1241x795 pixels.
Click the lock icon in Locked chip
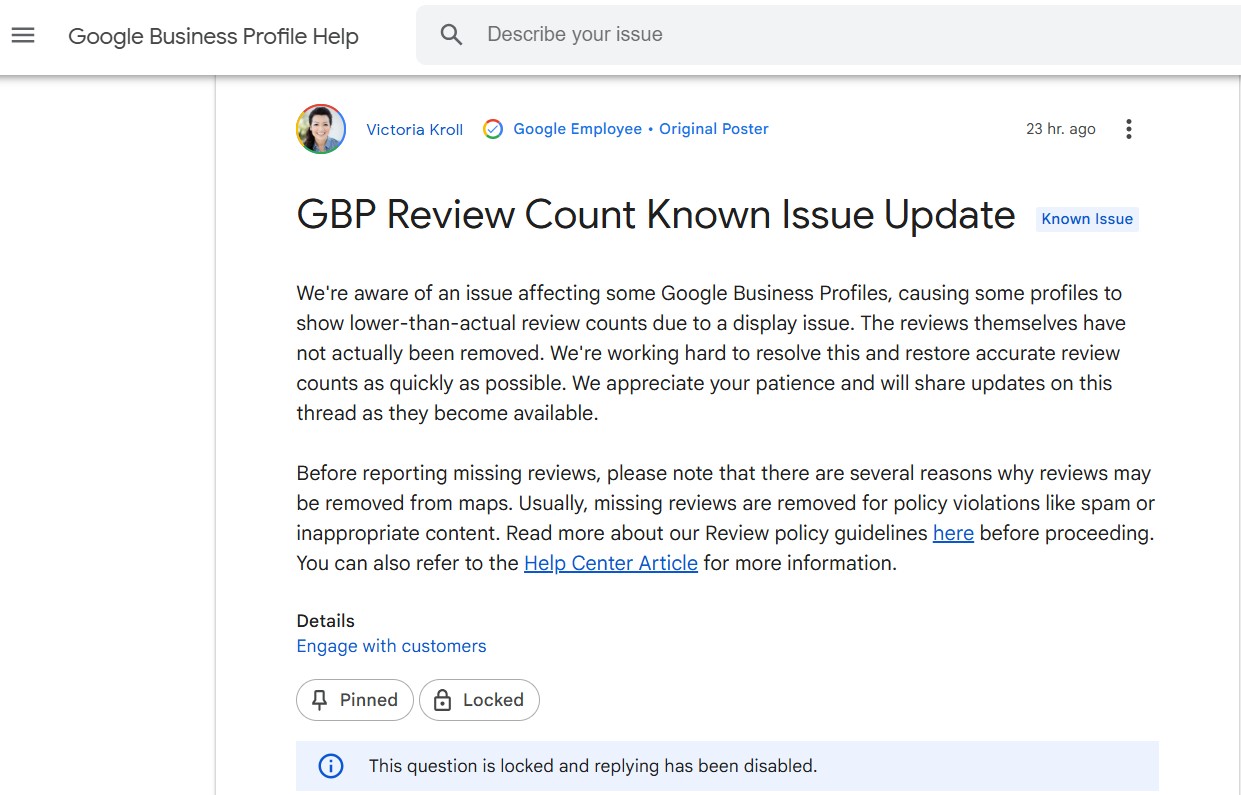coord(443,700)
